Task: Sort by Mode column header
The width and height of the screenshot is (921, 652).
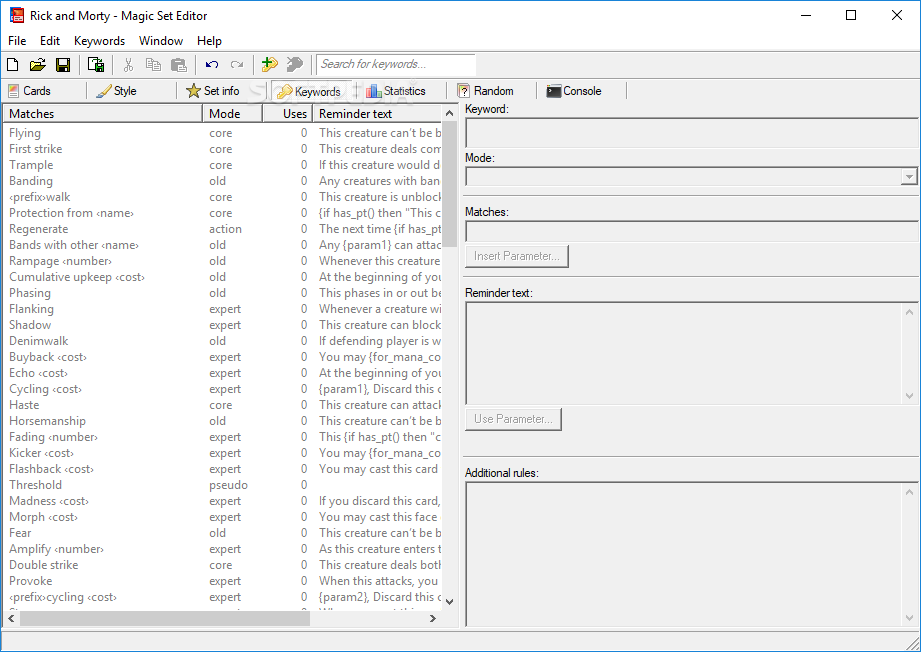Action: coord(233,114)
